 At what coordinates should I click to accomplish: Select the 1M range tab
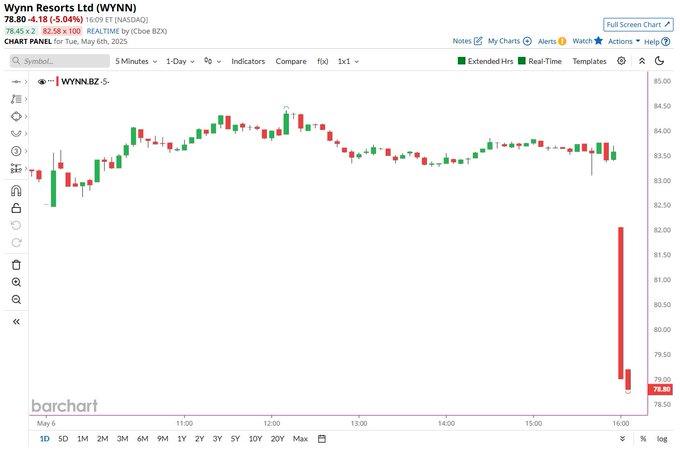(x=82, y=439)
